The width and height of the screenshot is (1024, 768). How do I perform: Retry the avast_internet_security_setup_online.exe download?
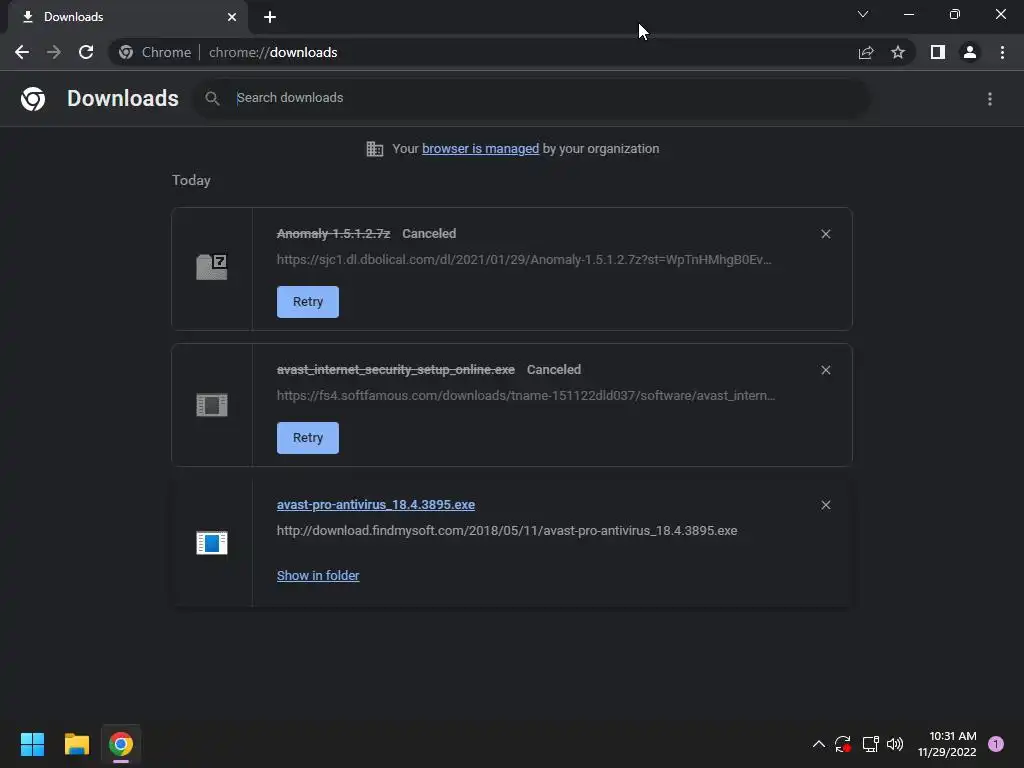click(x=308, y=438)
